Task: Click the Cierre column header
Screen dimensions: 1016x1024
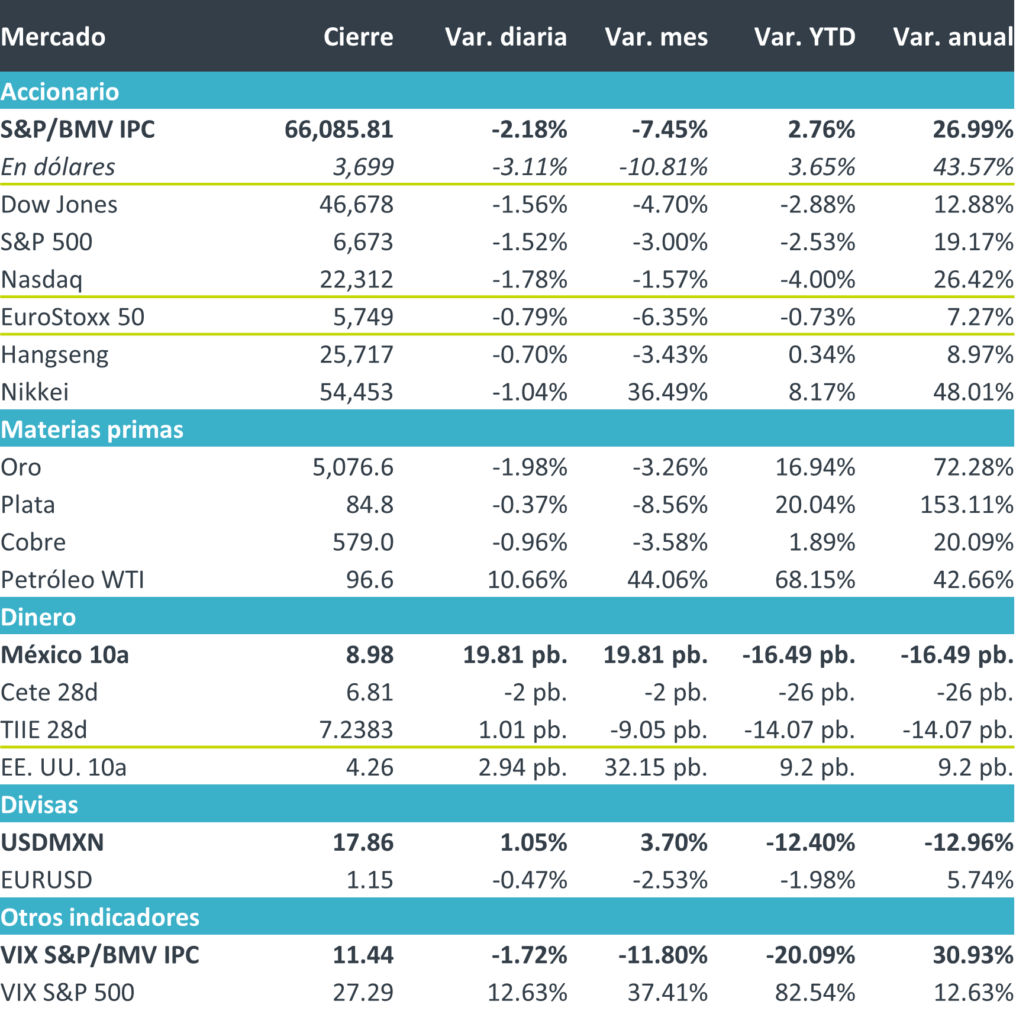Action: 358,37
